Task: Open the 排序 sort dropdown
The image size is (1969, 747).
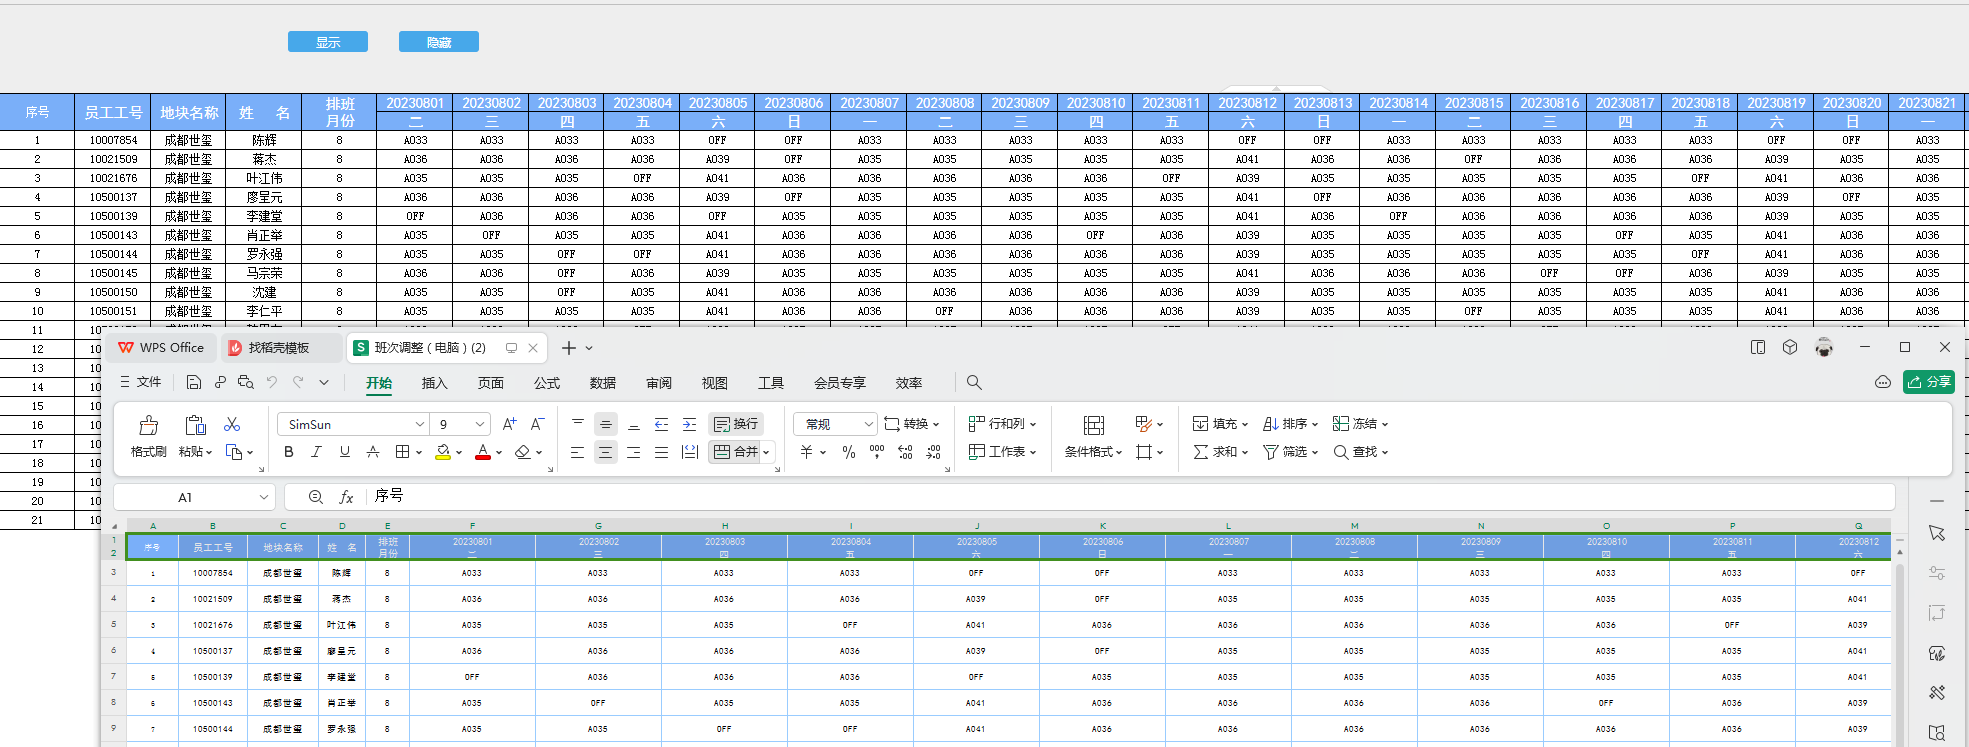Action: tap(1290, 424)
